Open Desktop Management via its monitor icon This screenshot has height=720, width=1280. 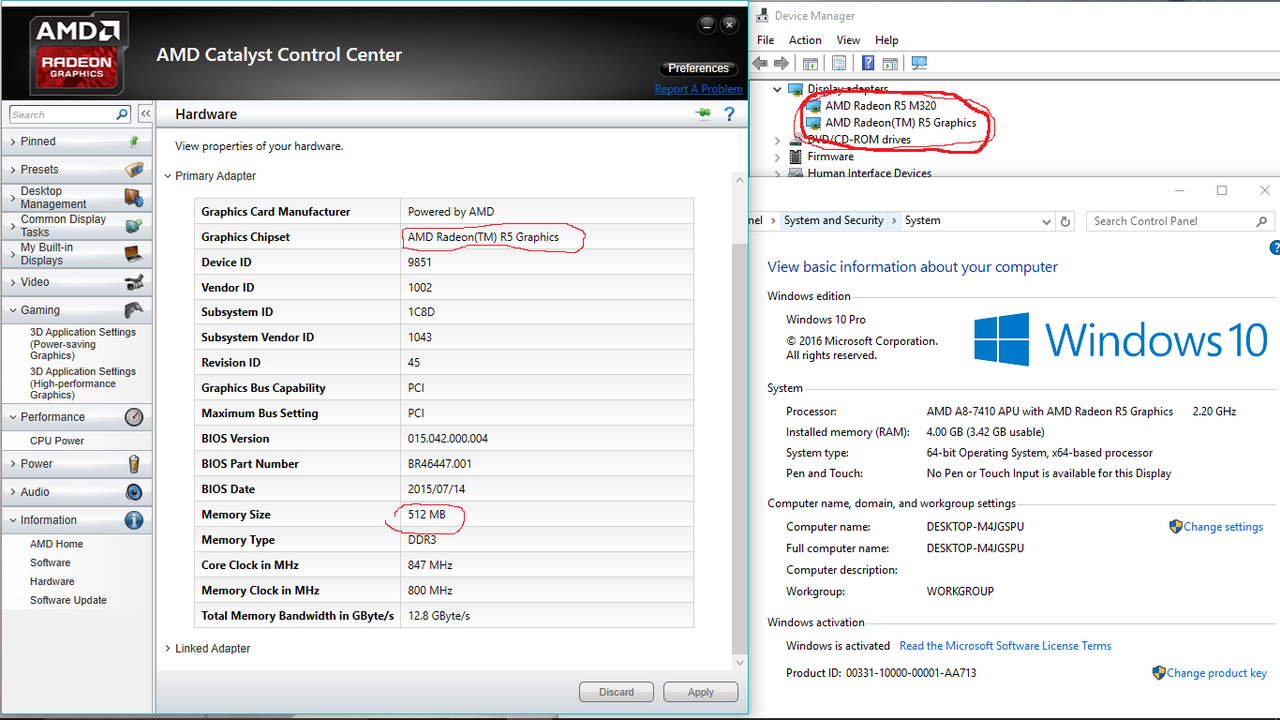134,197
